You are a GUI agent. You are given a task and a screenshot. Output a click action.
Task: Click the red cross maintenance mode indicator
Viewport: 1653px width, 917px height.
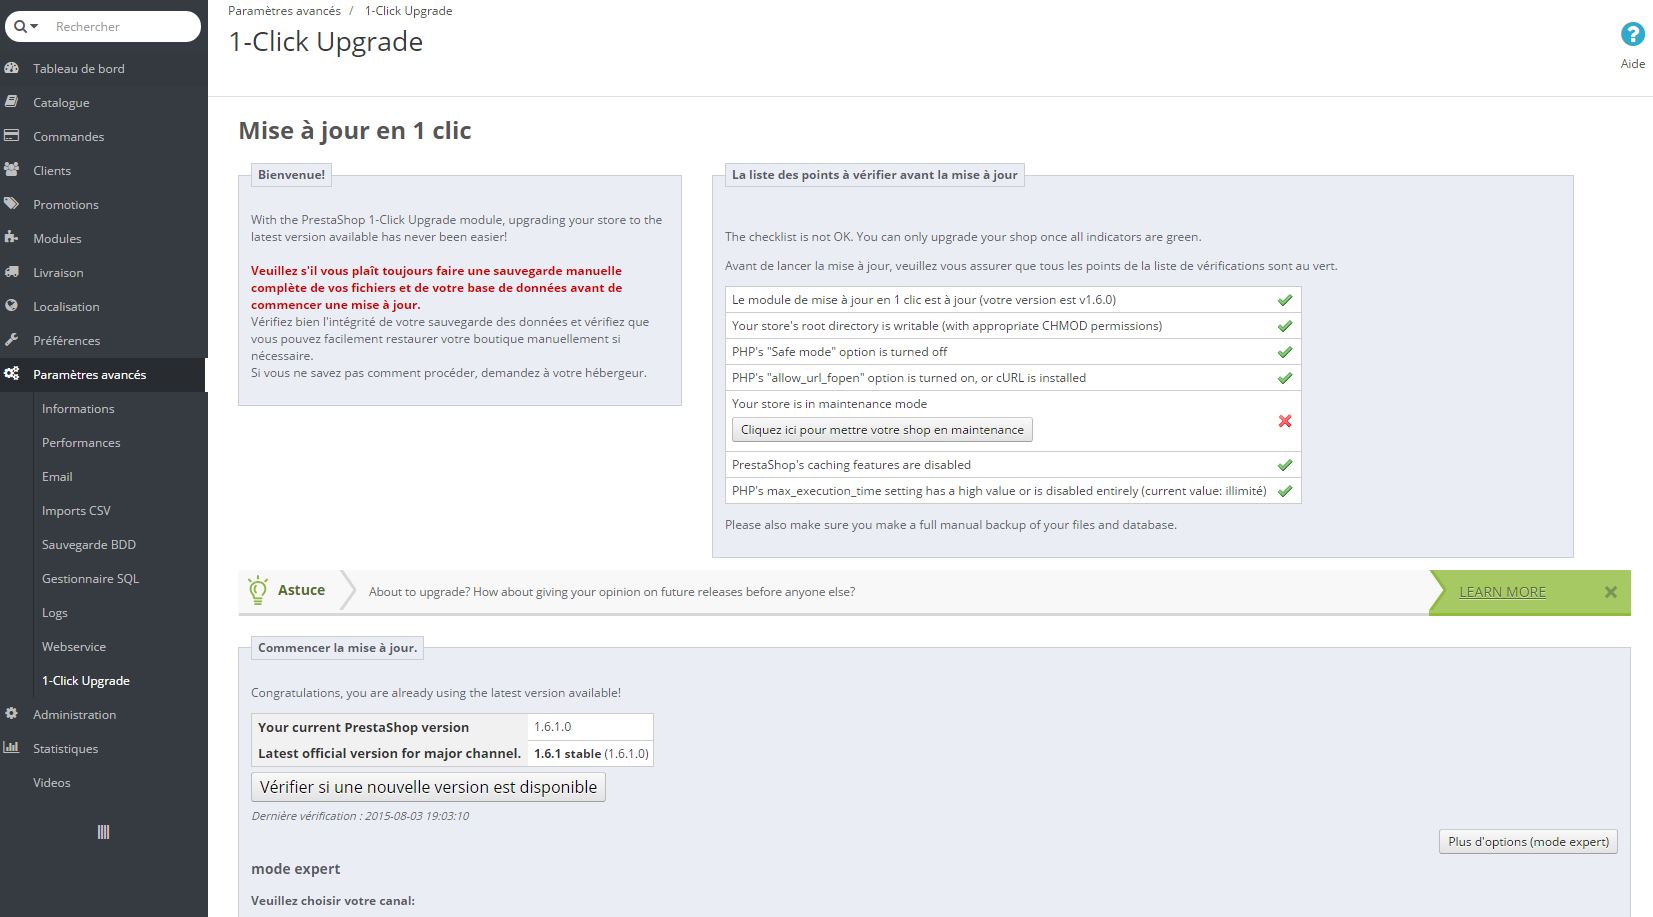coord(1285,421)
